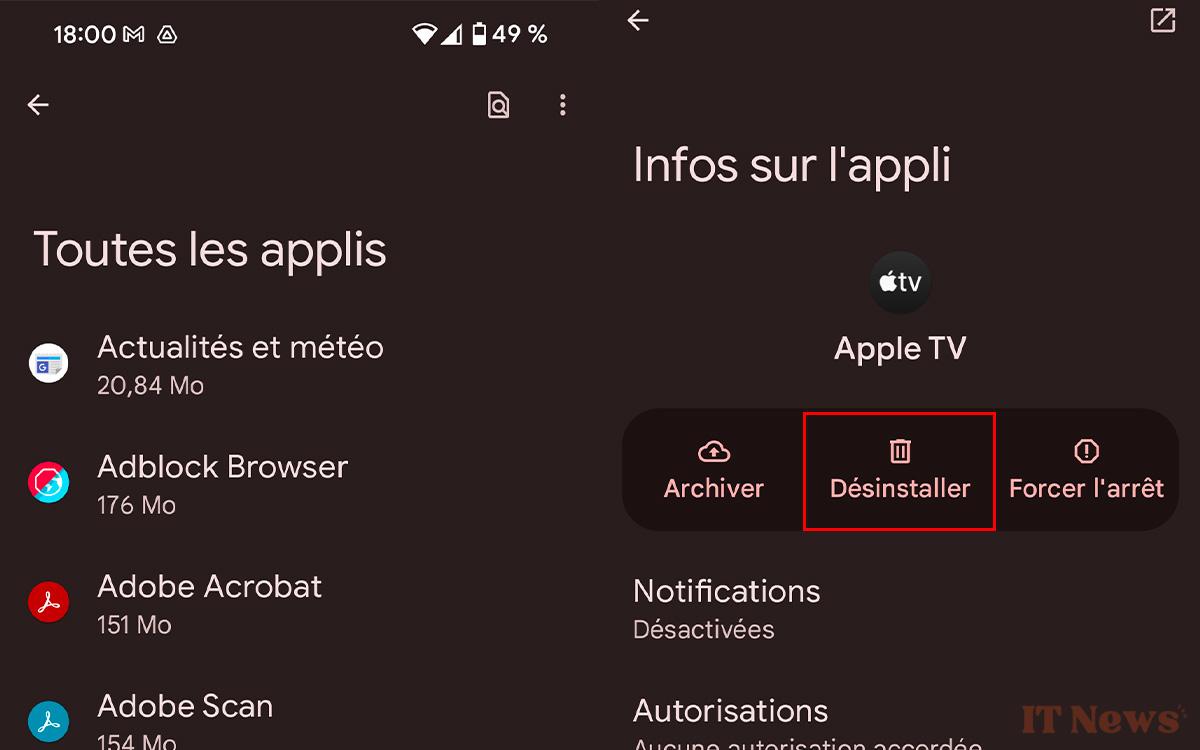Go back from the Toutes les applis list
The width and height of the screenshot is (1200, 750).
38,105
